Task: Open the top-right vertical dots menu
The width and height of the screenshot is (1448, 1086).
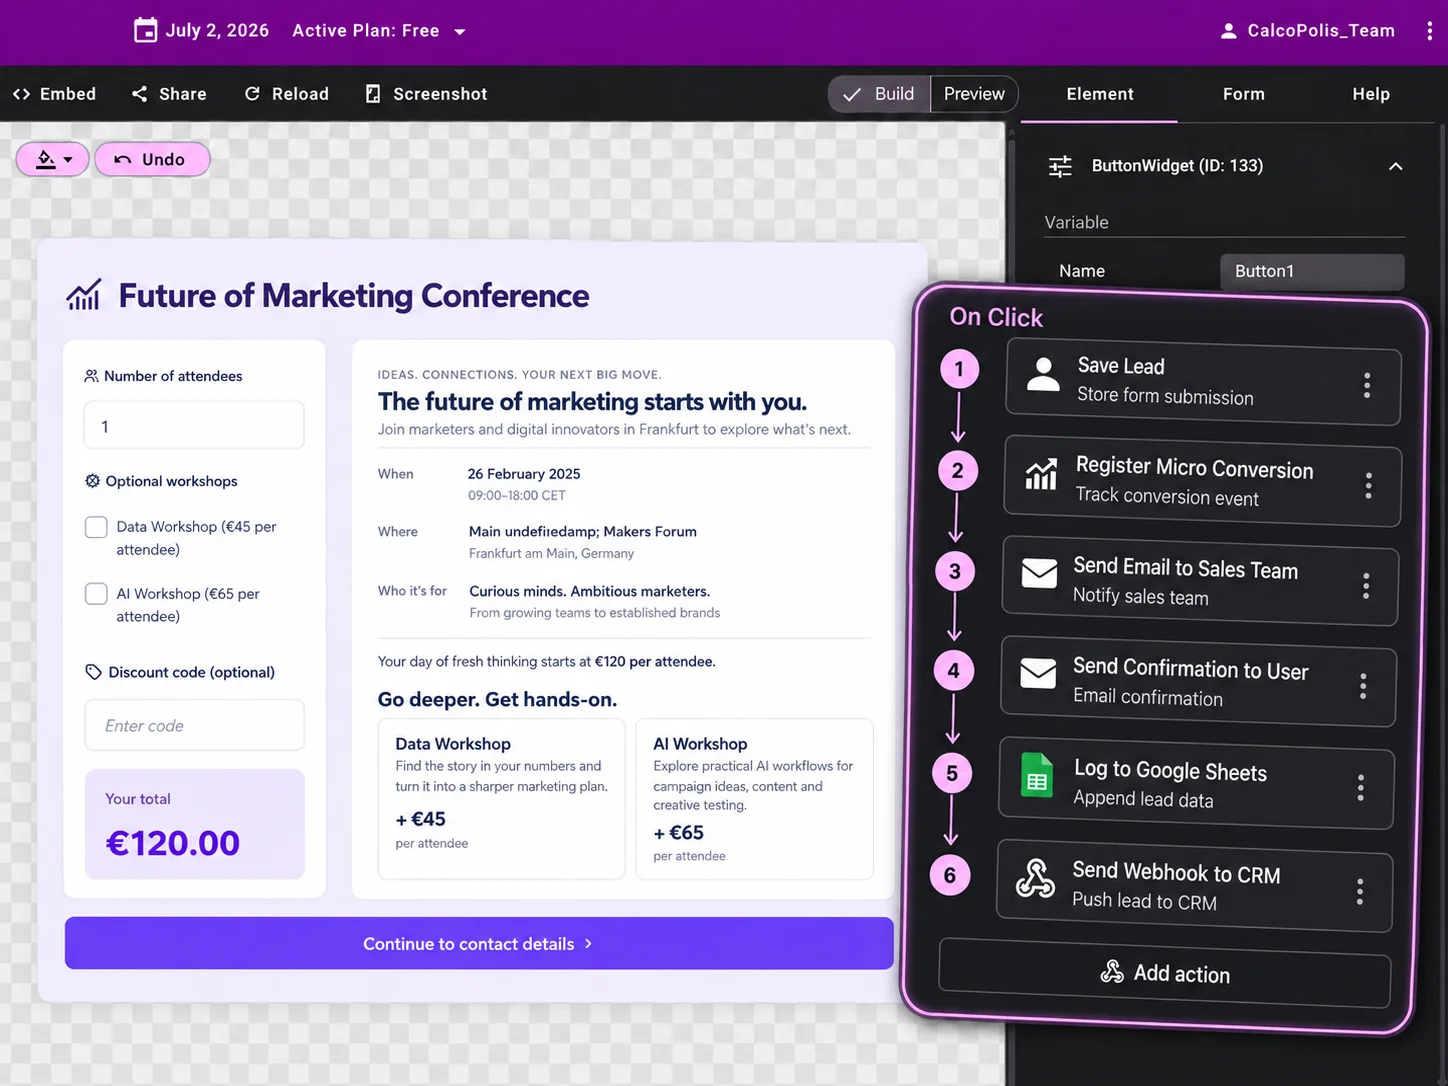Action: (1429, 31)
